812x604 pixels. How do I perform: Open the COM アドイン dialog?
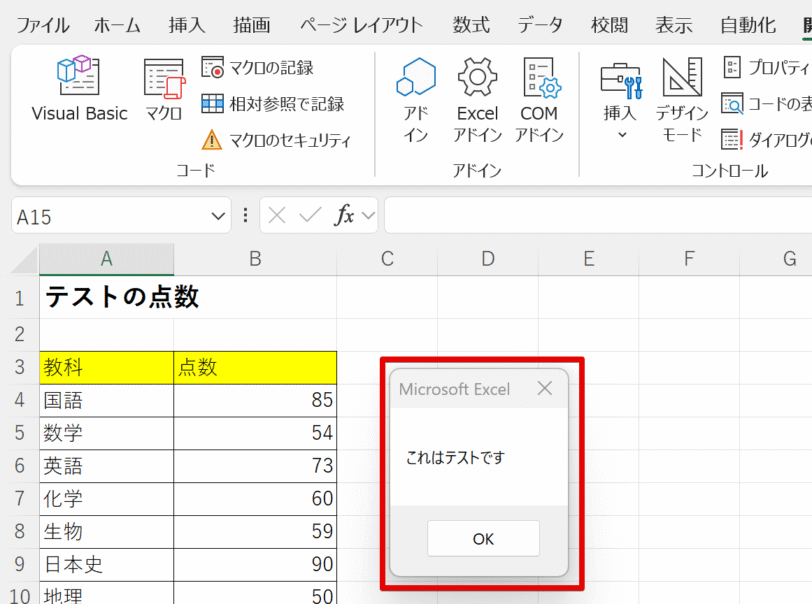click(x=539, y=100)
